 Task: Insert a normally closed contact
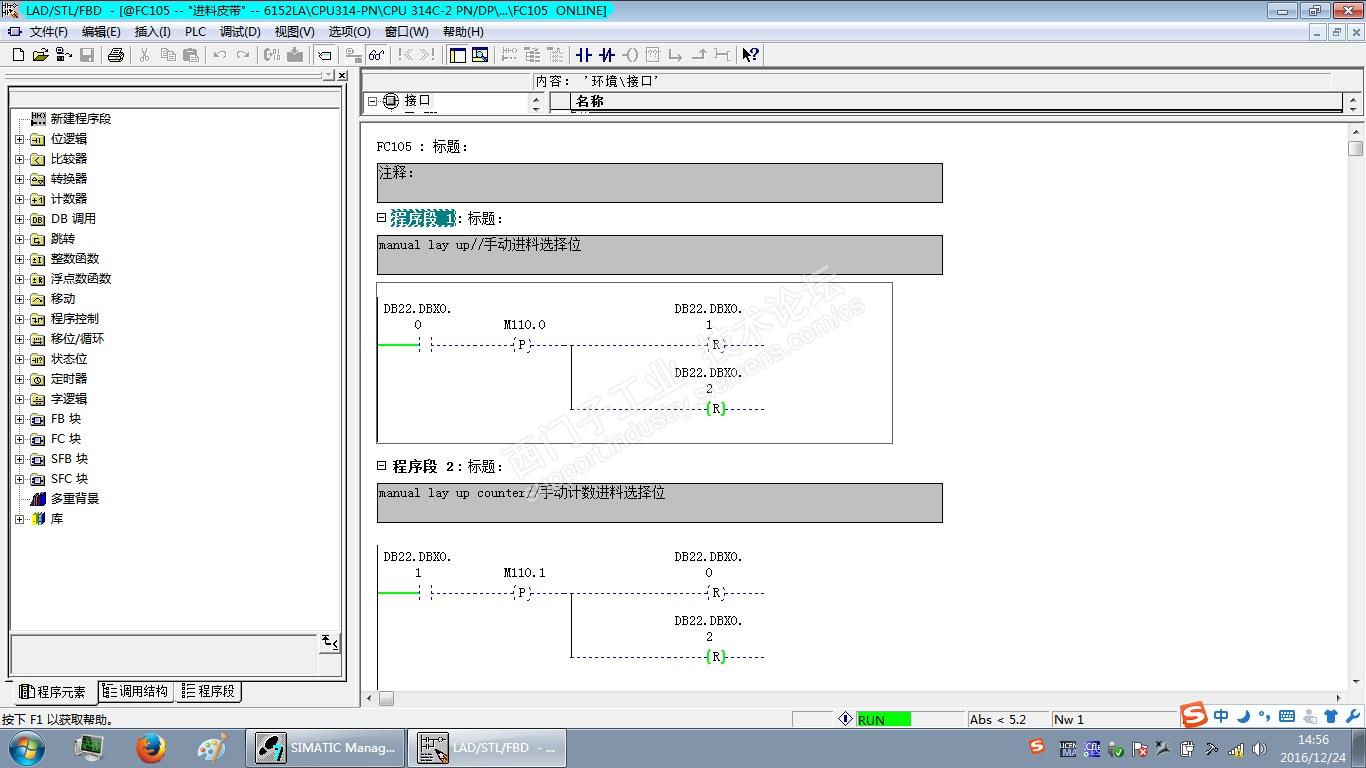tap(607, 55)
